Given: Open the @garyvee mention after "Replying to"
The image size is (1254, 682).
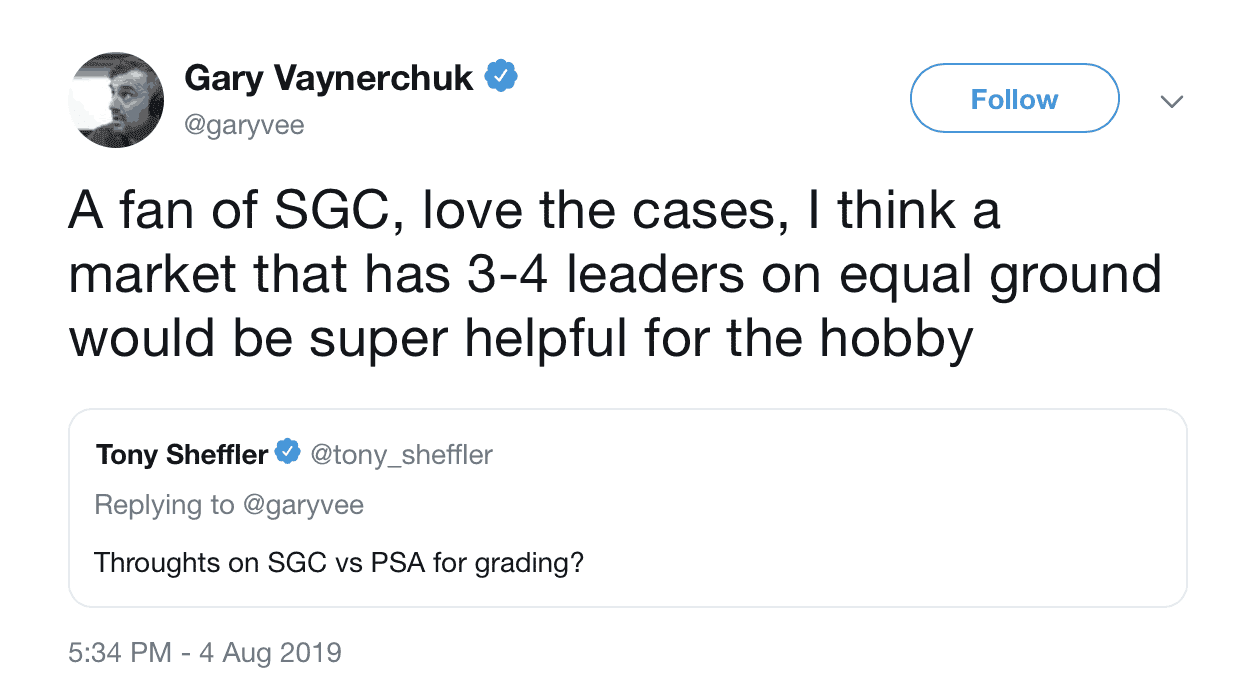Looking at the screenshot, I should click(303, 505).
